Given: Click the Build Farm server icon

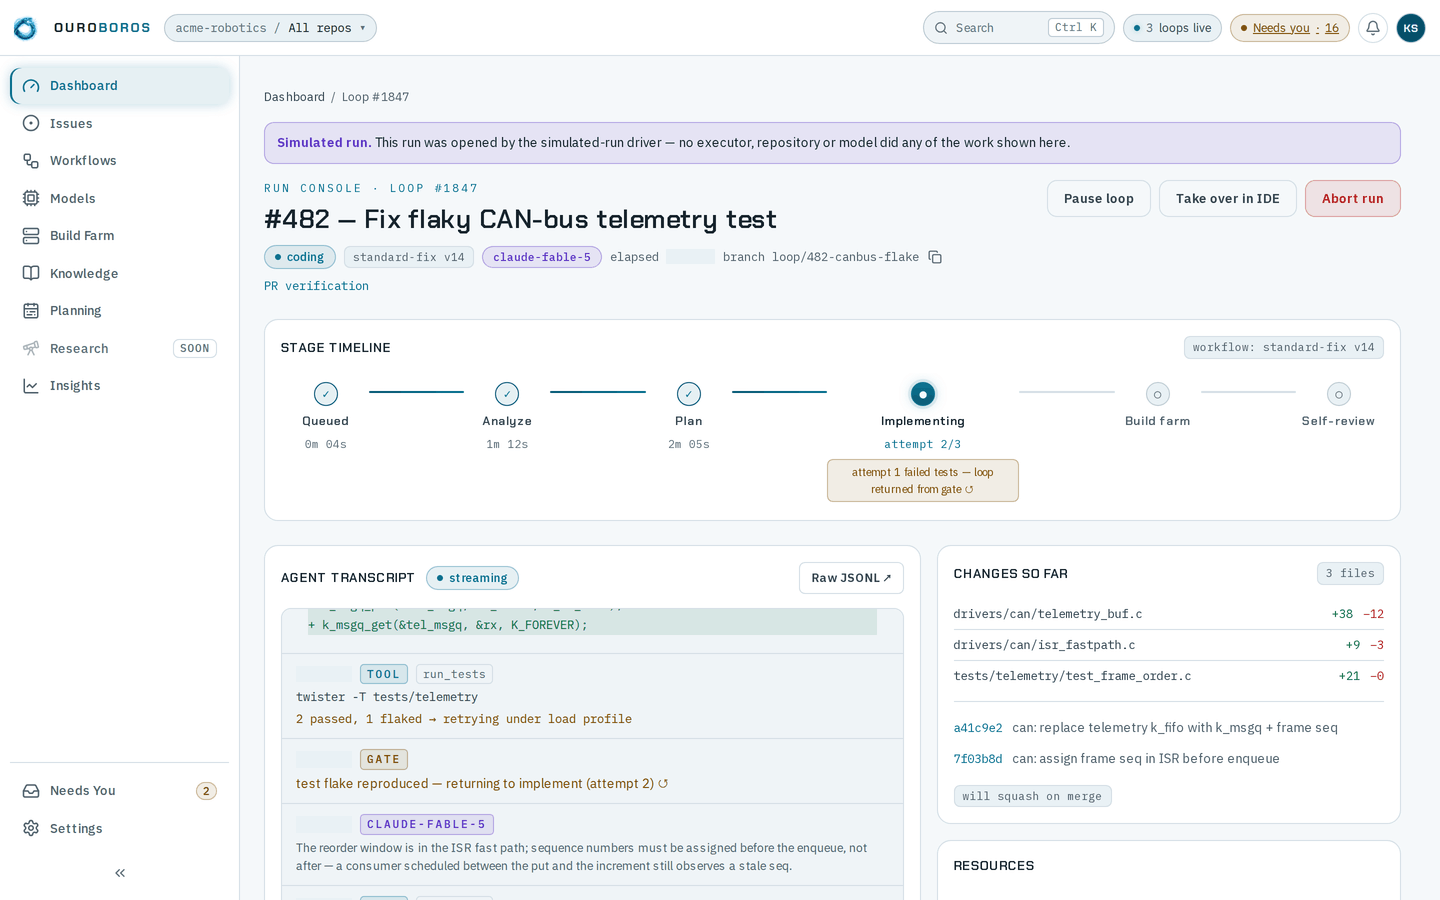Looking at the screenshot, I should (x=31, y=236).
